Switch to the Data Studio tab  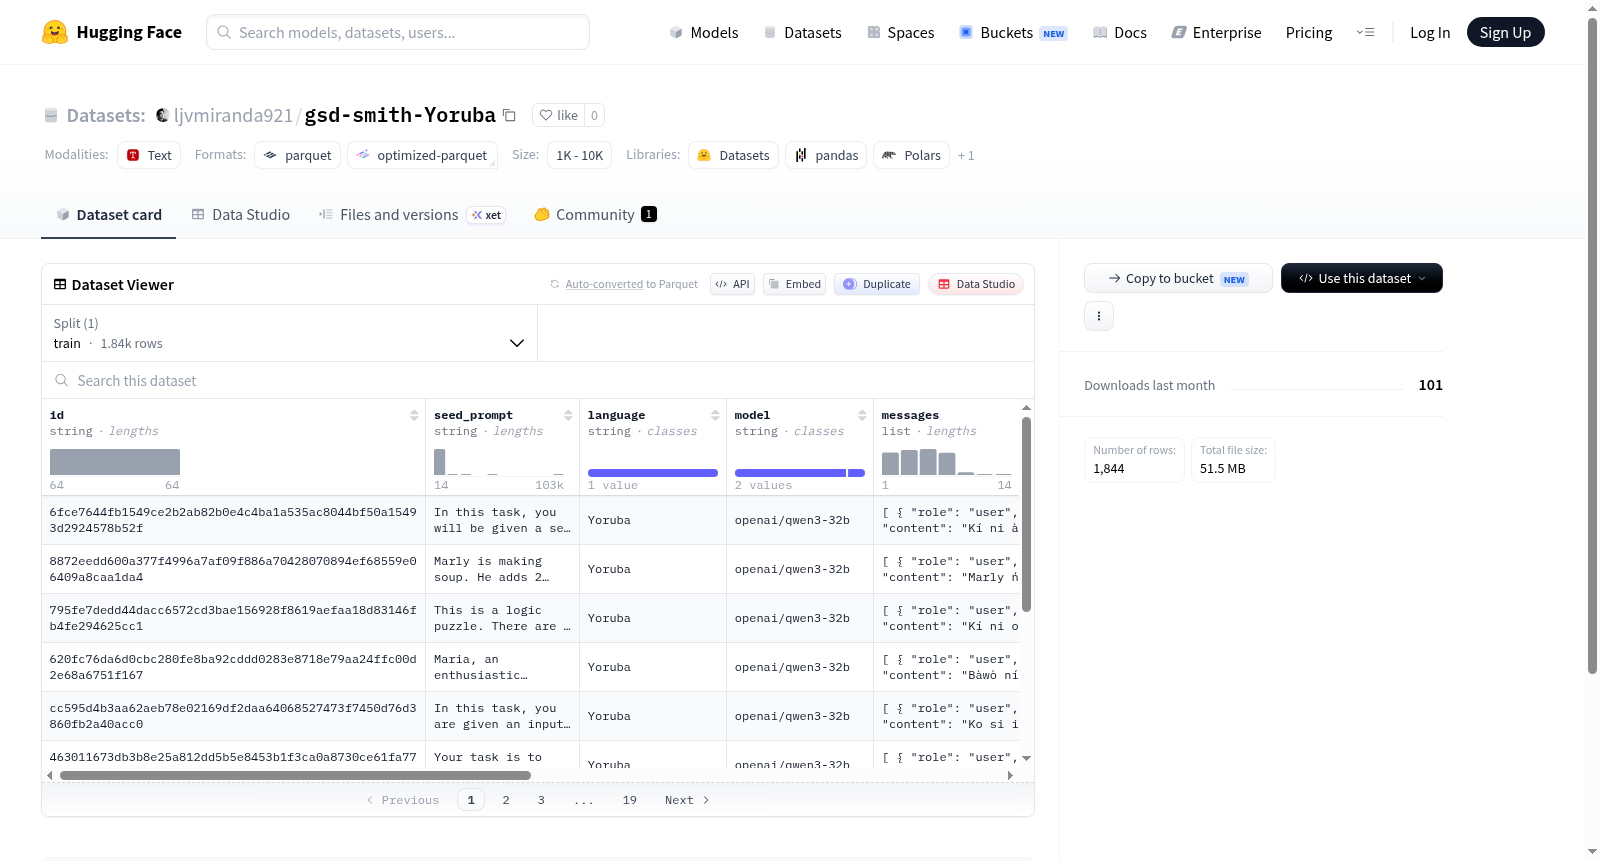tap(241, 215)
